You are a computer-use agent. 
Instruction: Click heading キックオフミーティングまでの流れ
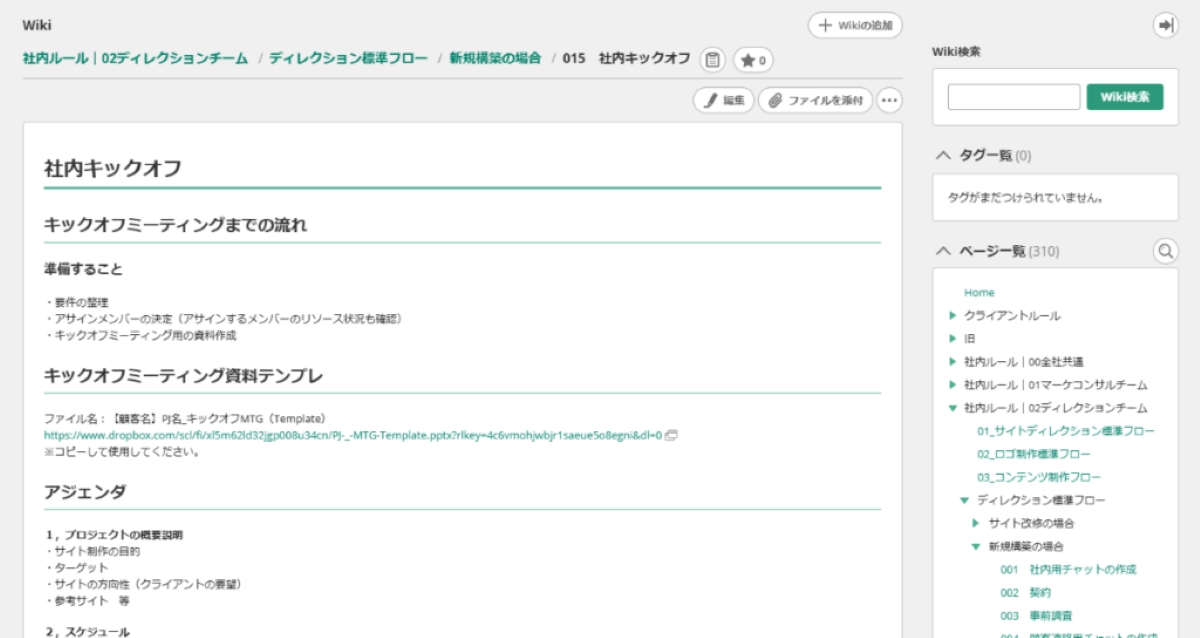[x=175, y=225]
